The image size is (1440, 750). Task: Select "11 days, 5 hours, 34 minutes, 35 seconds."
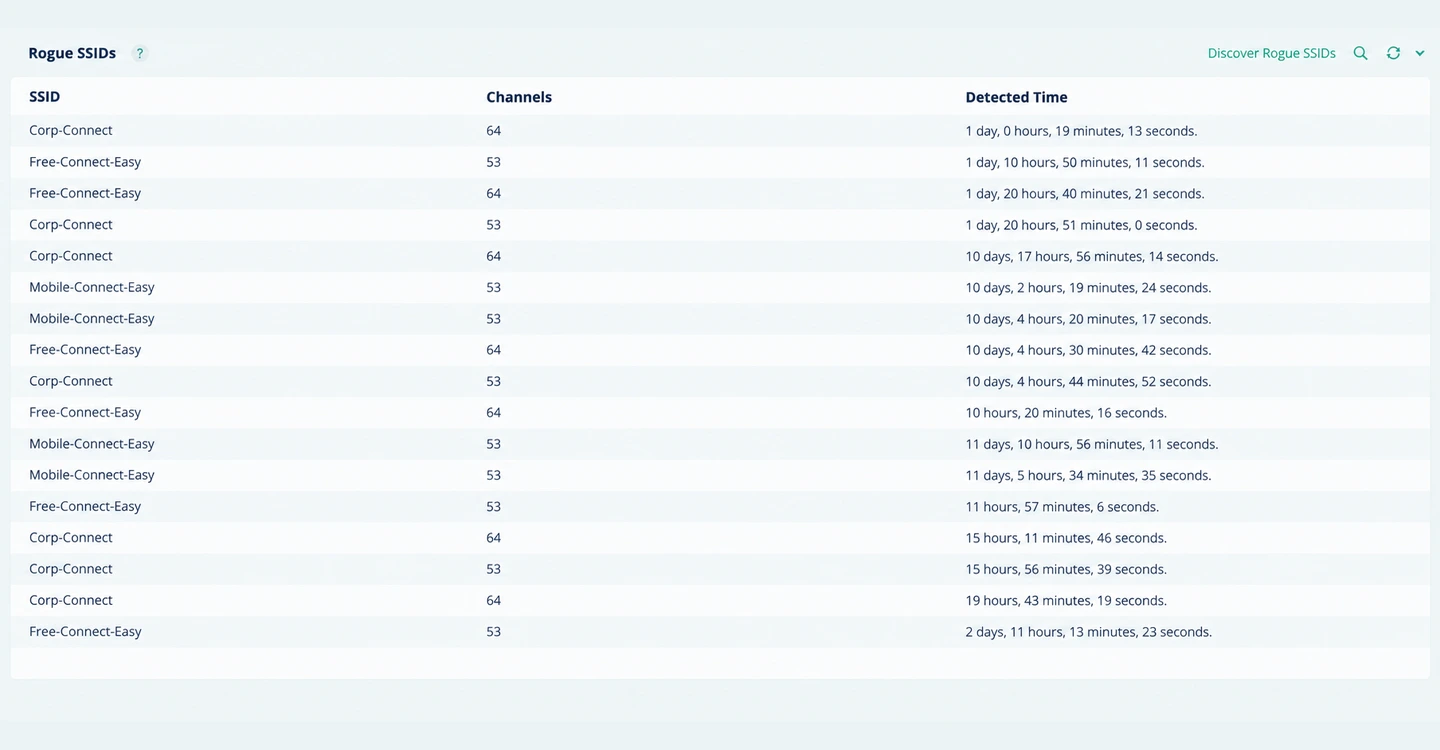coord(1088,476)
